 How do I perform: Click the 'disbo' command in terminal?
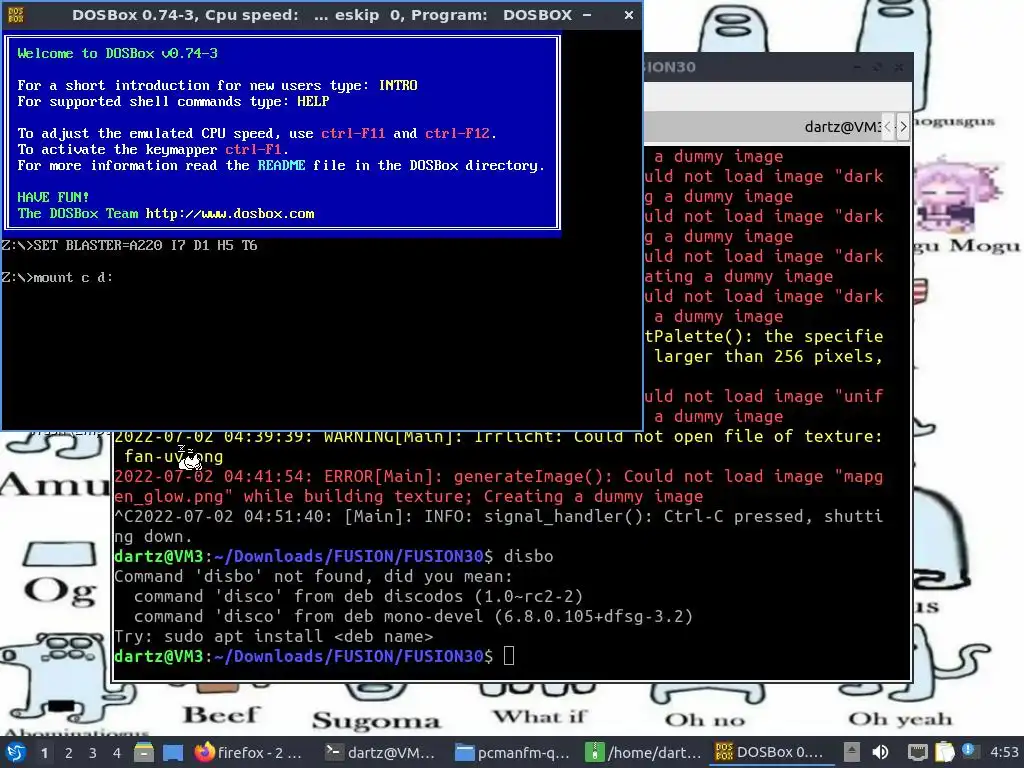[x=528, y=556]
